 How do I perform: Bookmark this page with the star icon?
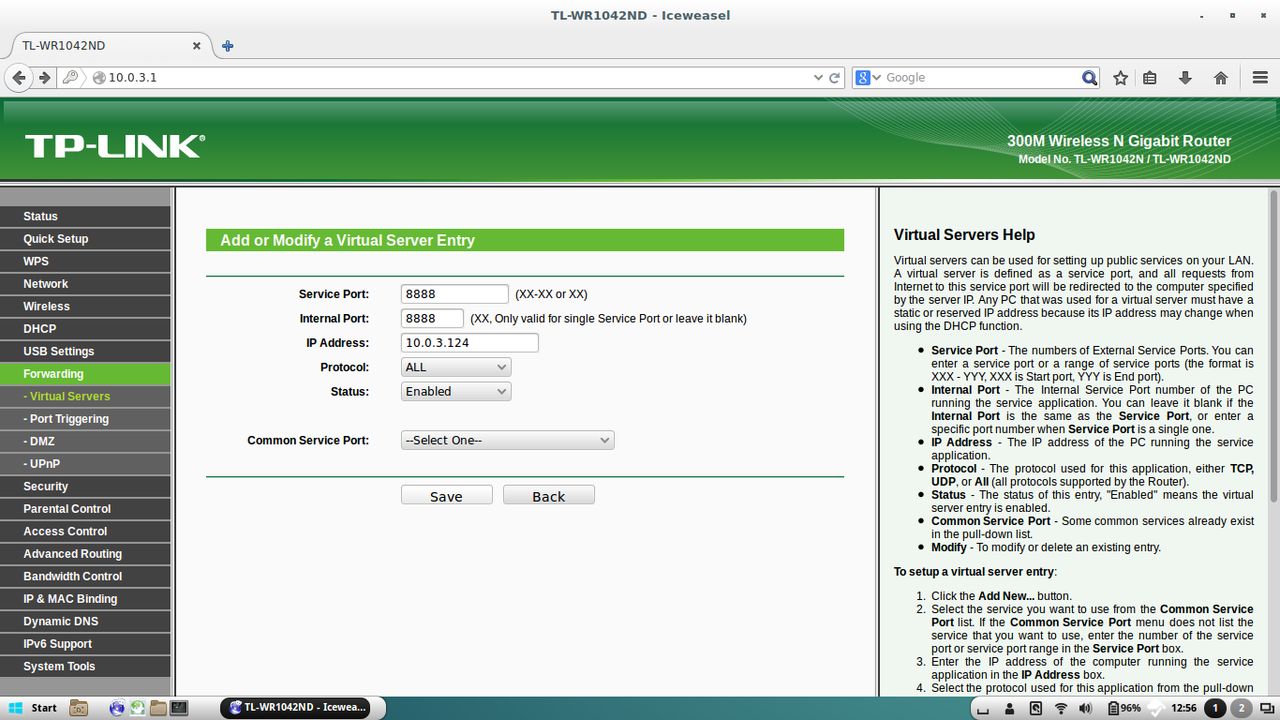pos(1121,77)
